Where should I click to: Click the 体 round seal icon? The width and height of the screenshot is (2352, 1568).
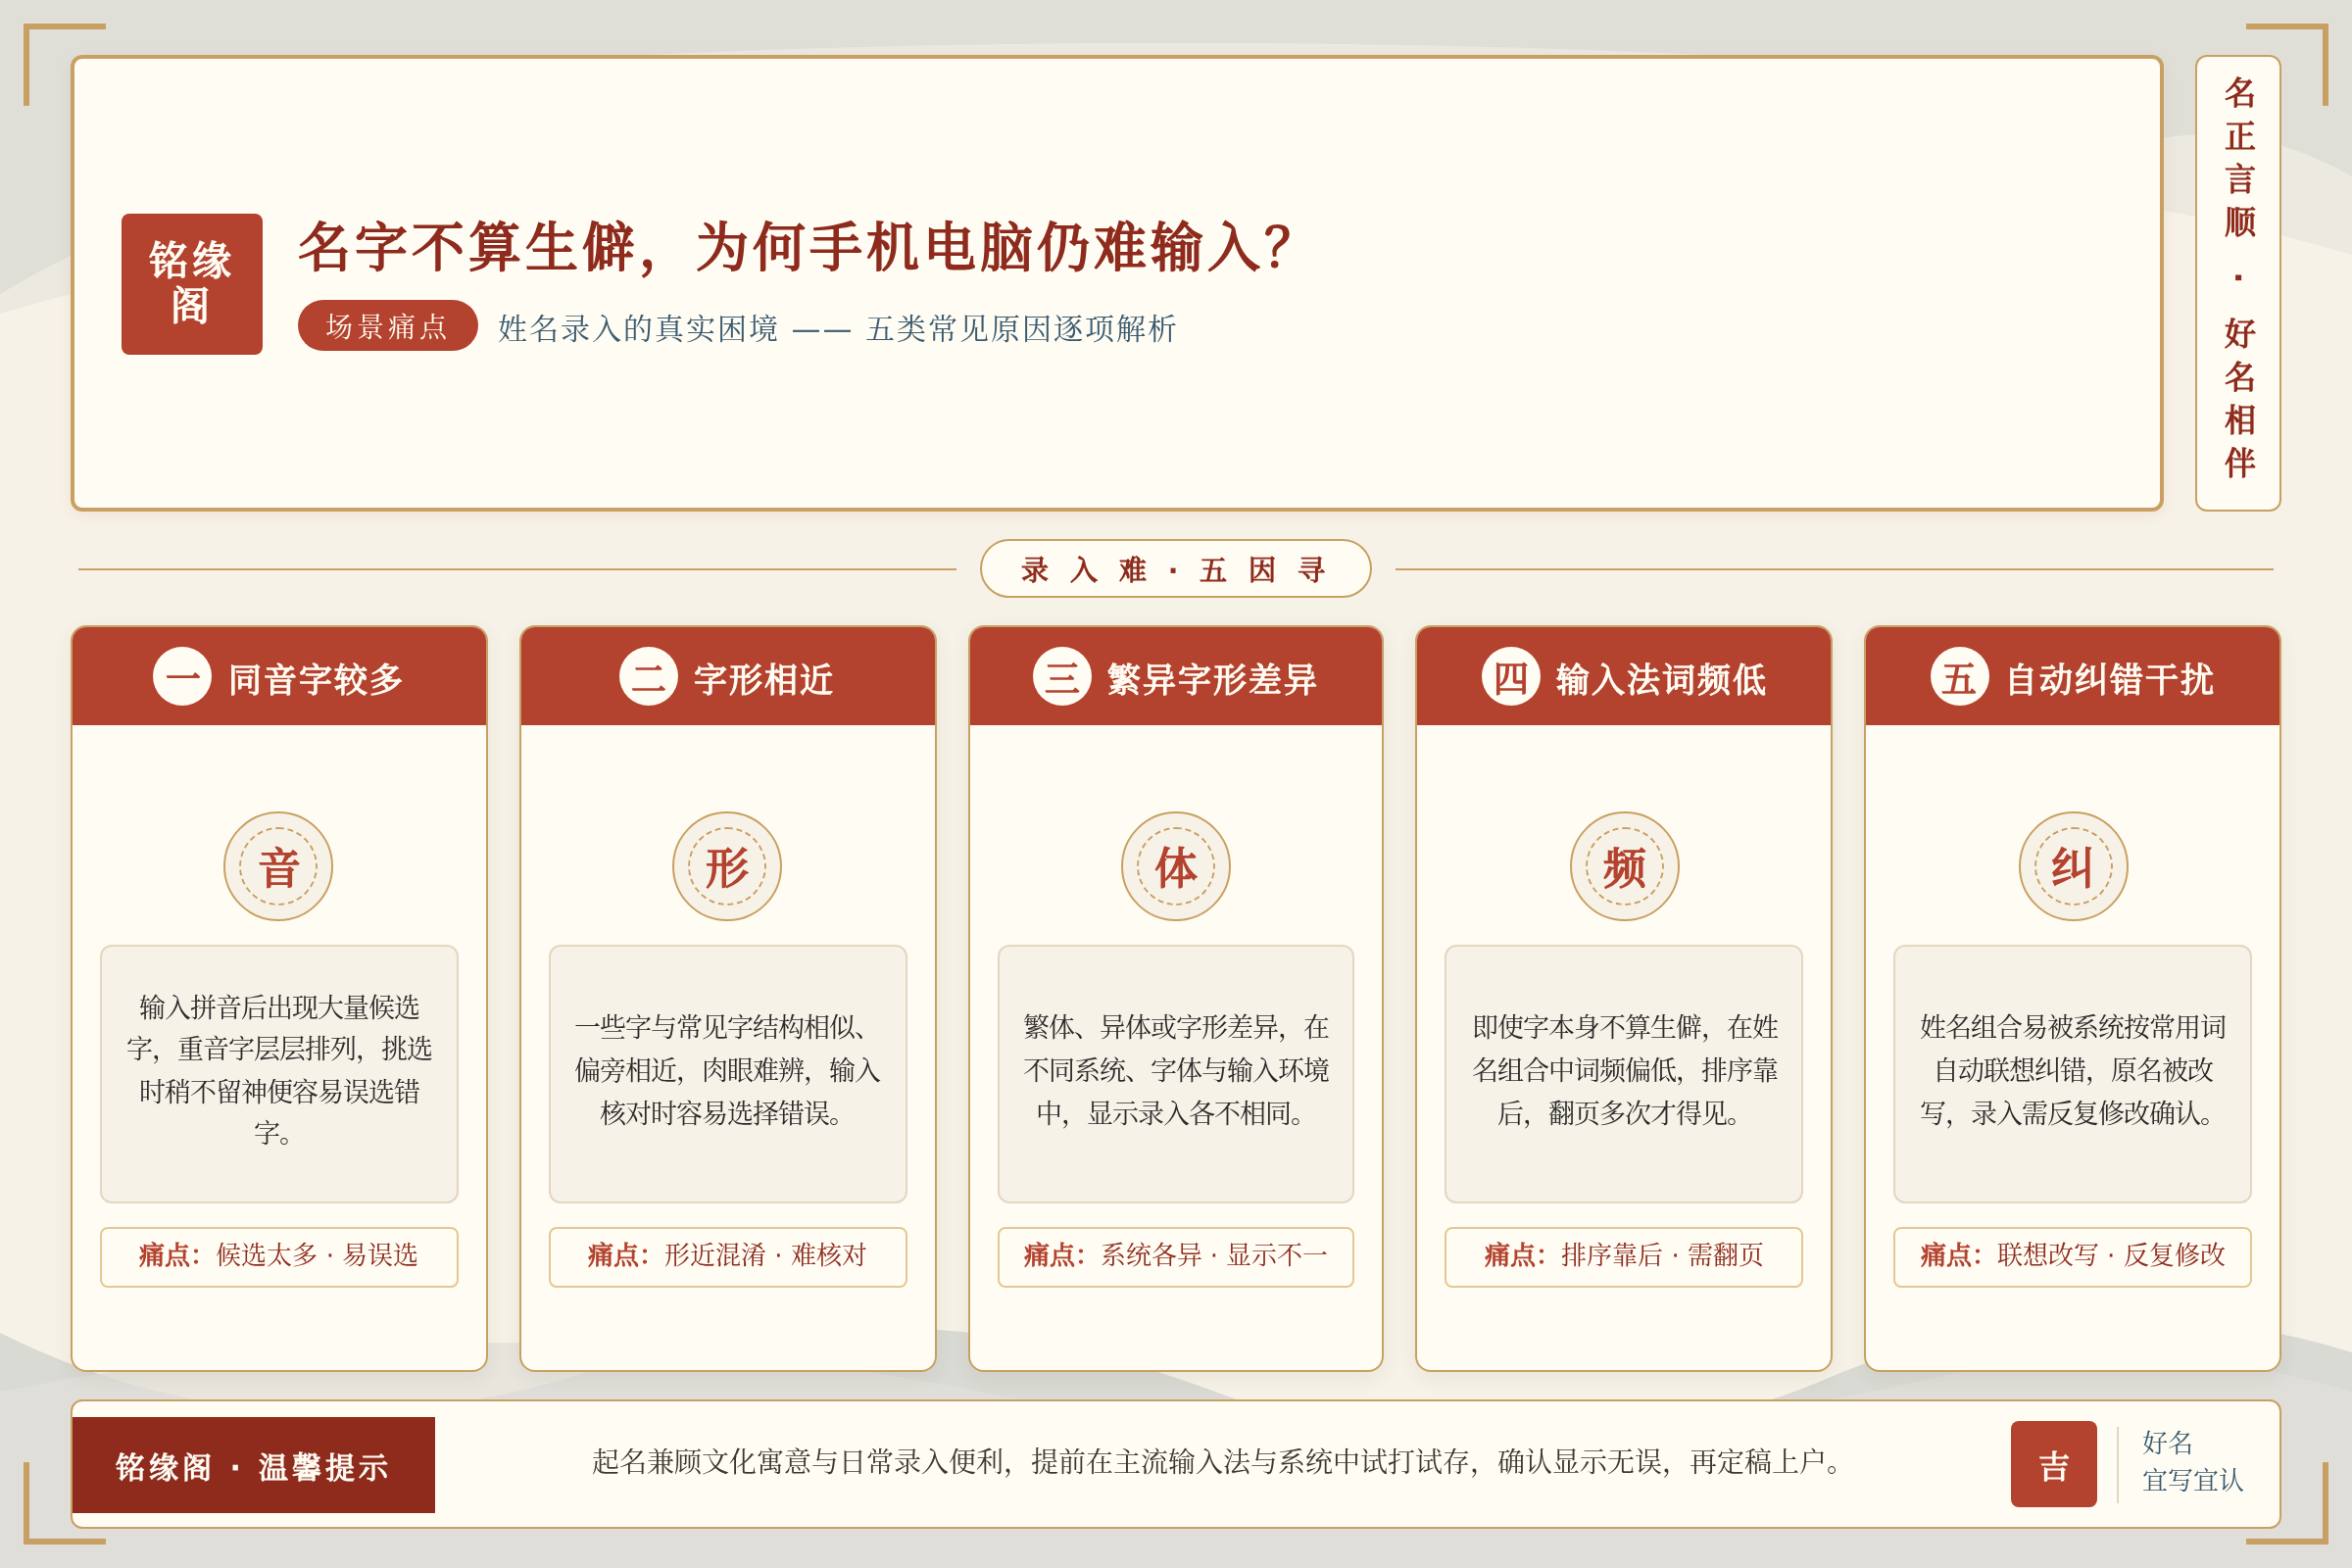point(1176,866)
